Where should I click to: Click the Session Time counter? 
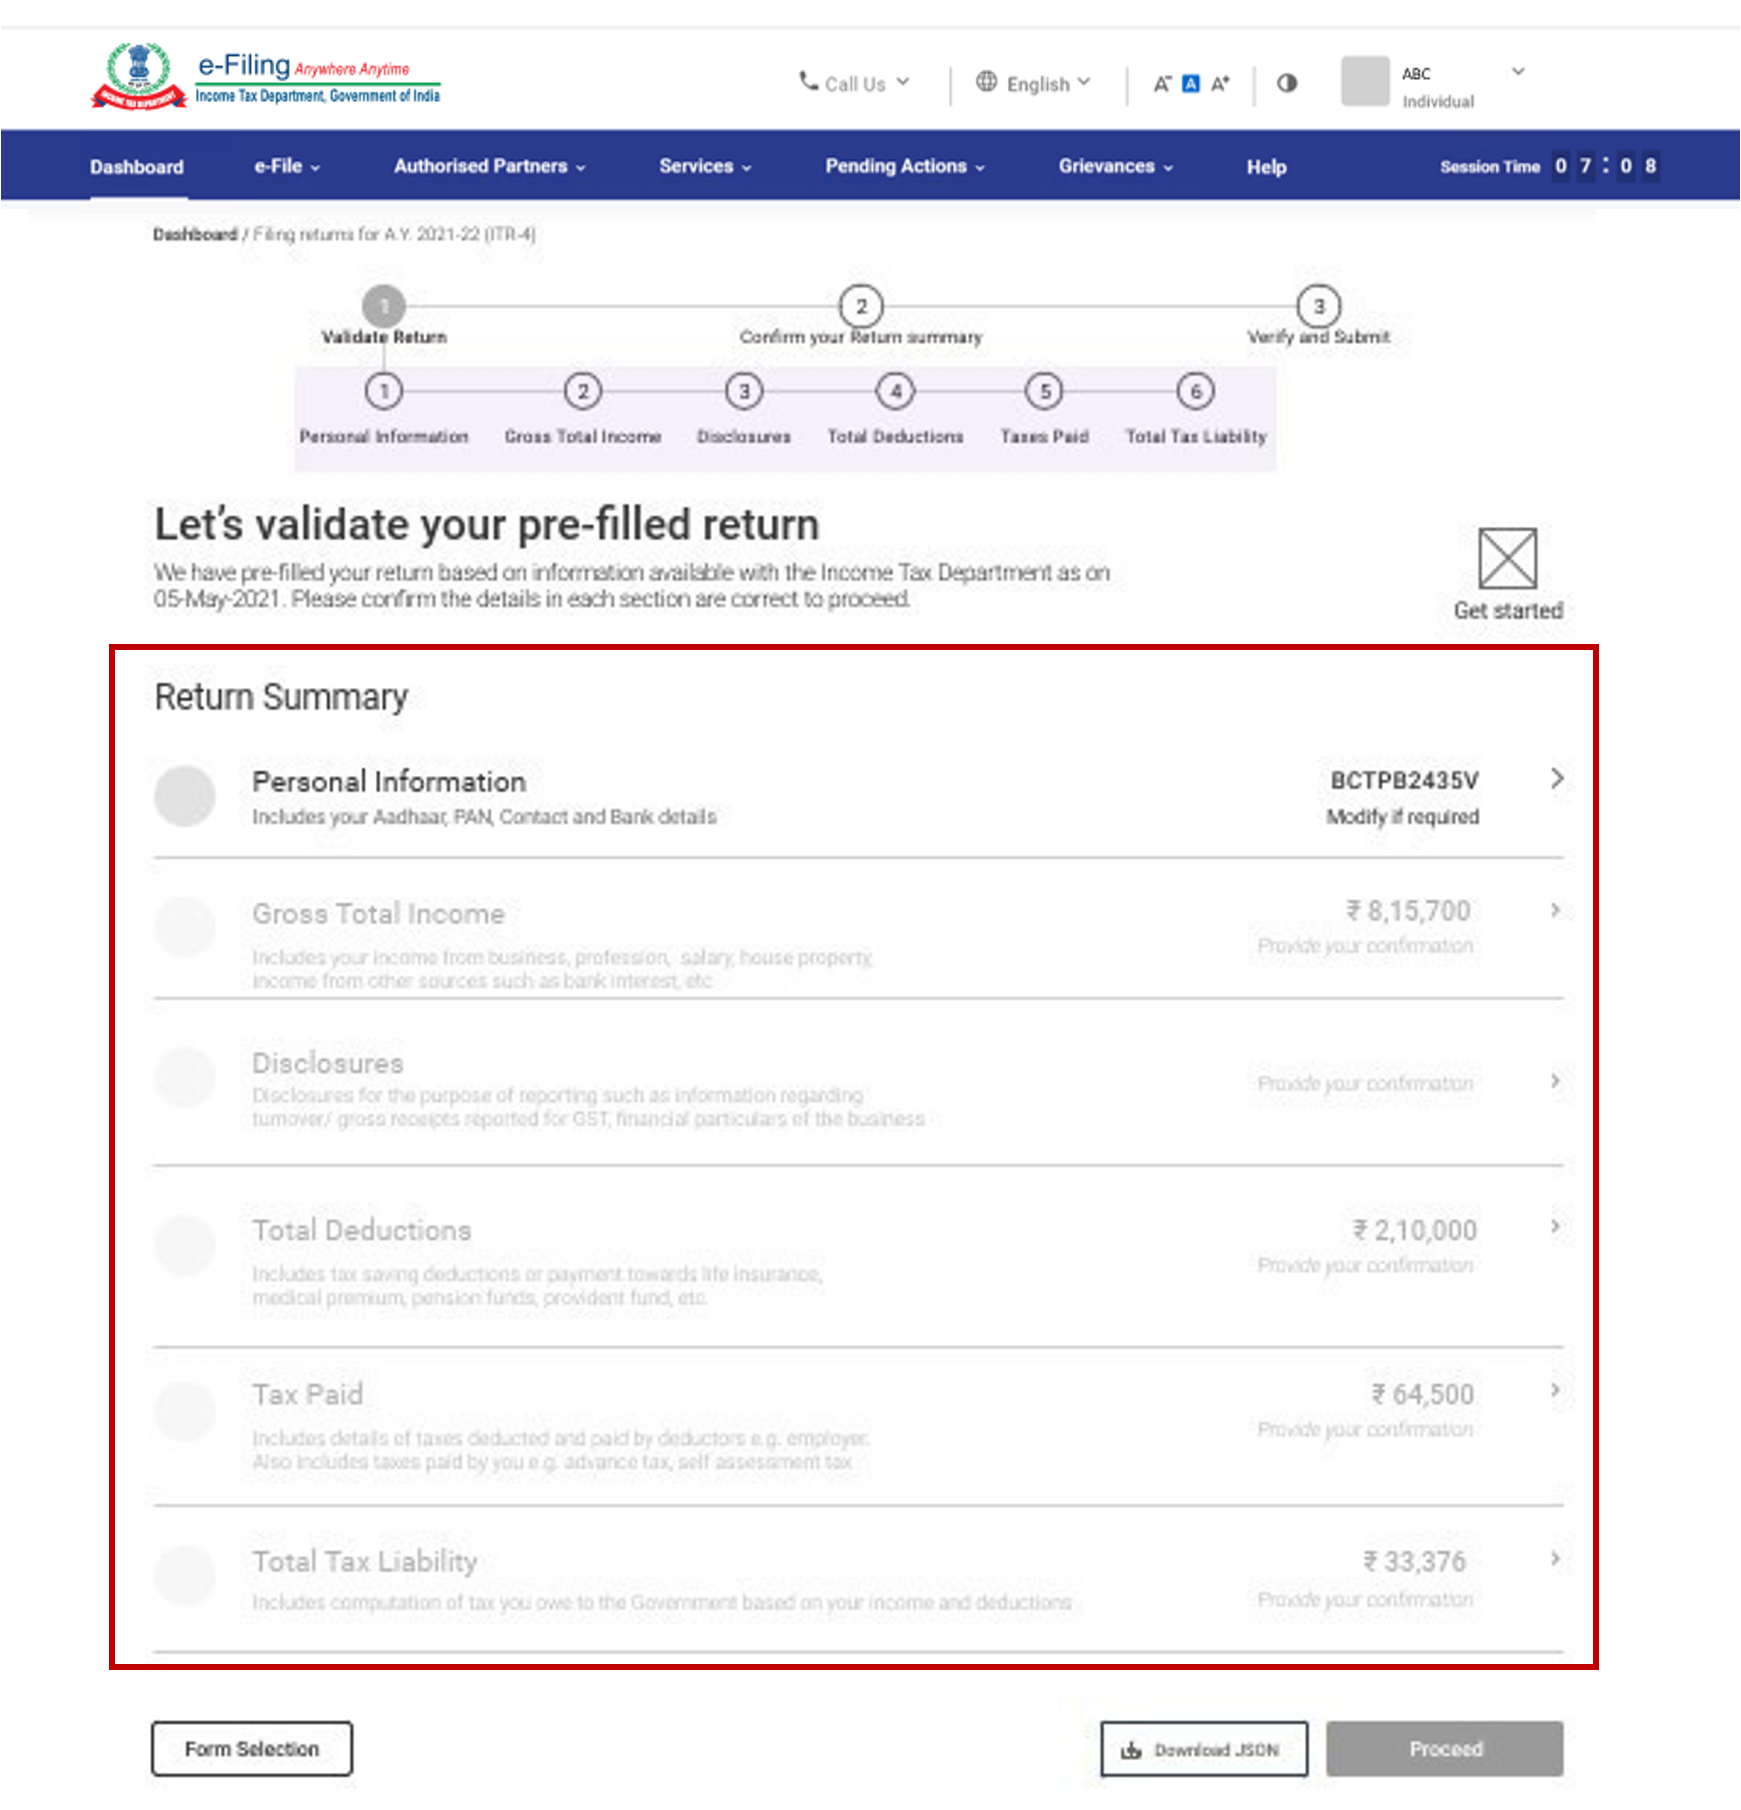pos(1549,166)
